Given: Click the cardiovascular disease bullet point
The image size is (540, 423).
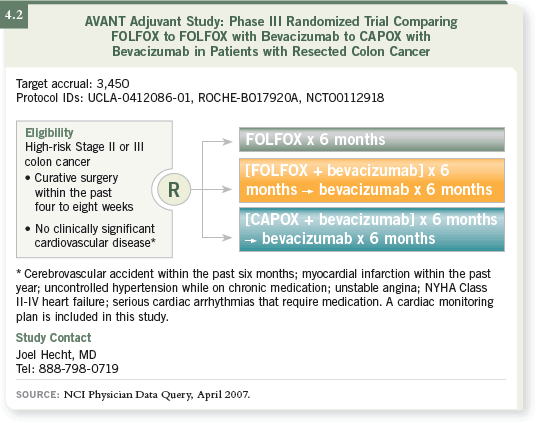Looking at the screenshot, I should coord(90,236).
